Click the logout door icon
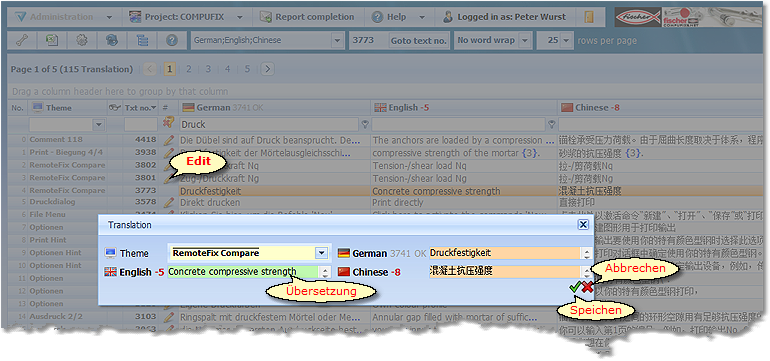Viewport: 770px width, 361px height. [589, 17]
